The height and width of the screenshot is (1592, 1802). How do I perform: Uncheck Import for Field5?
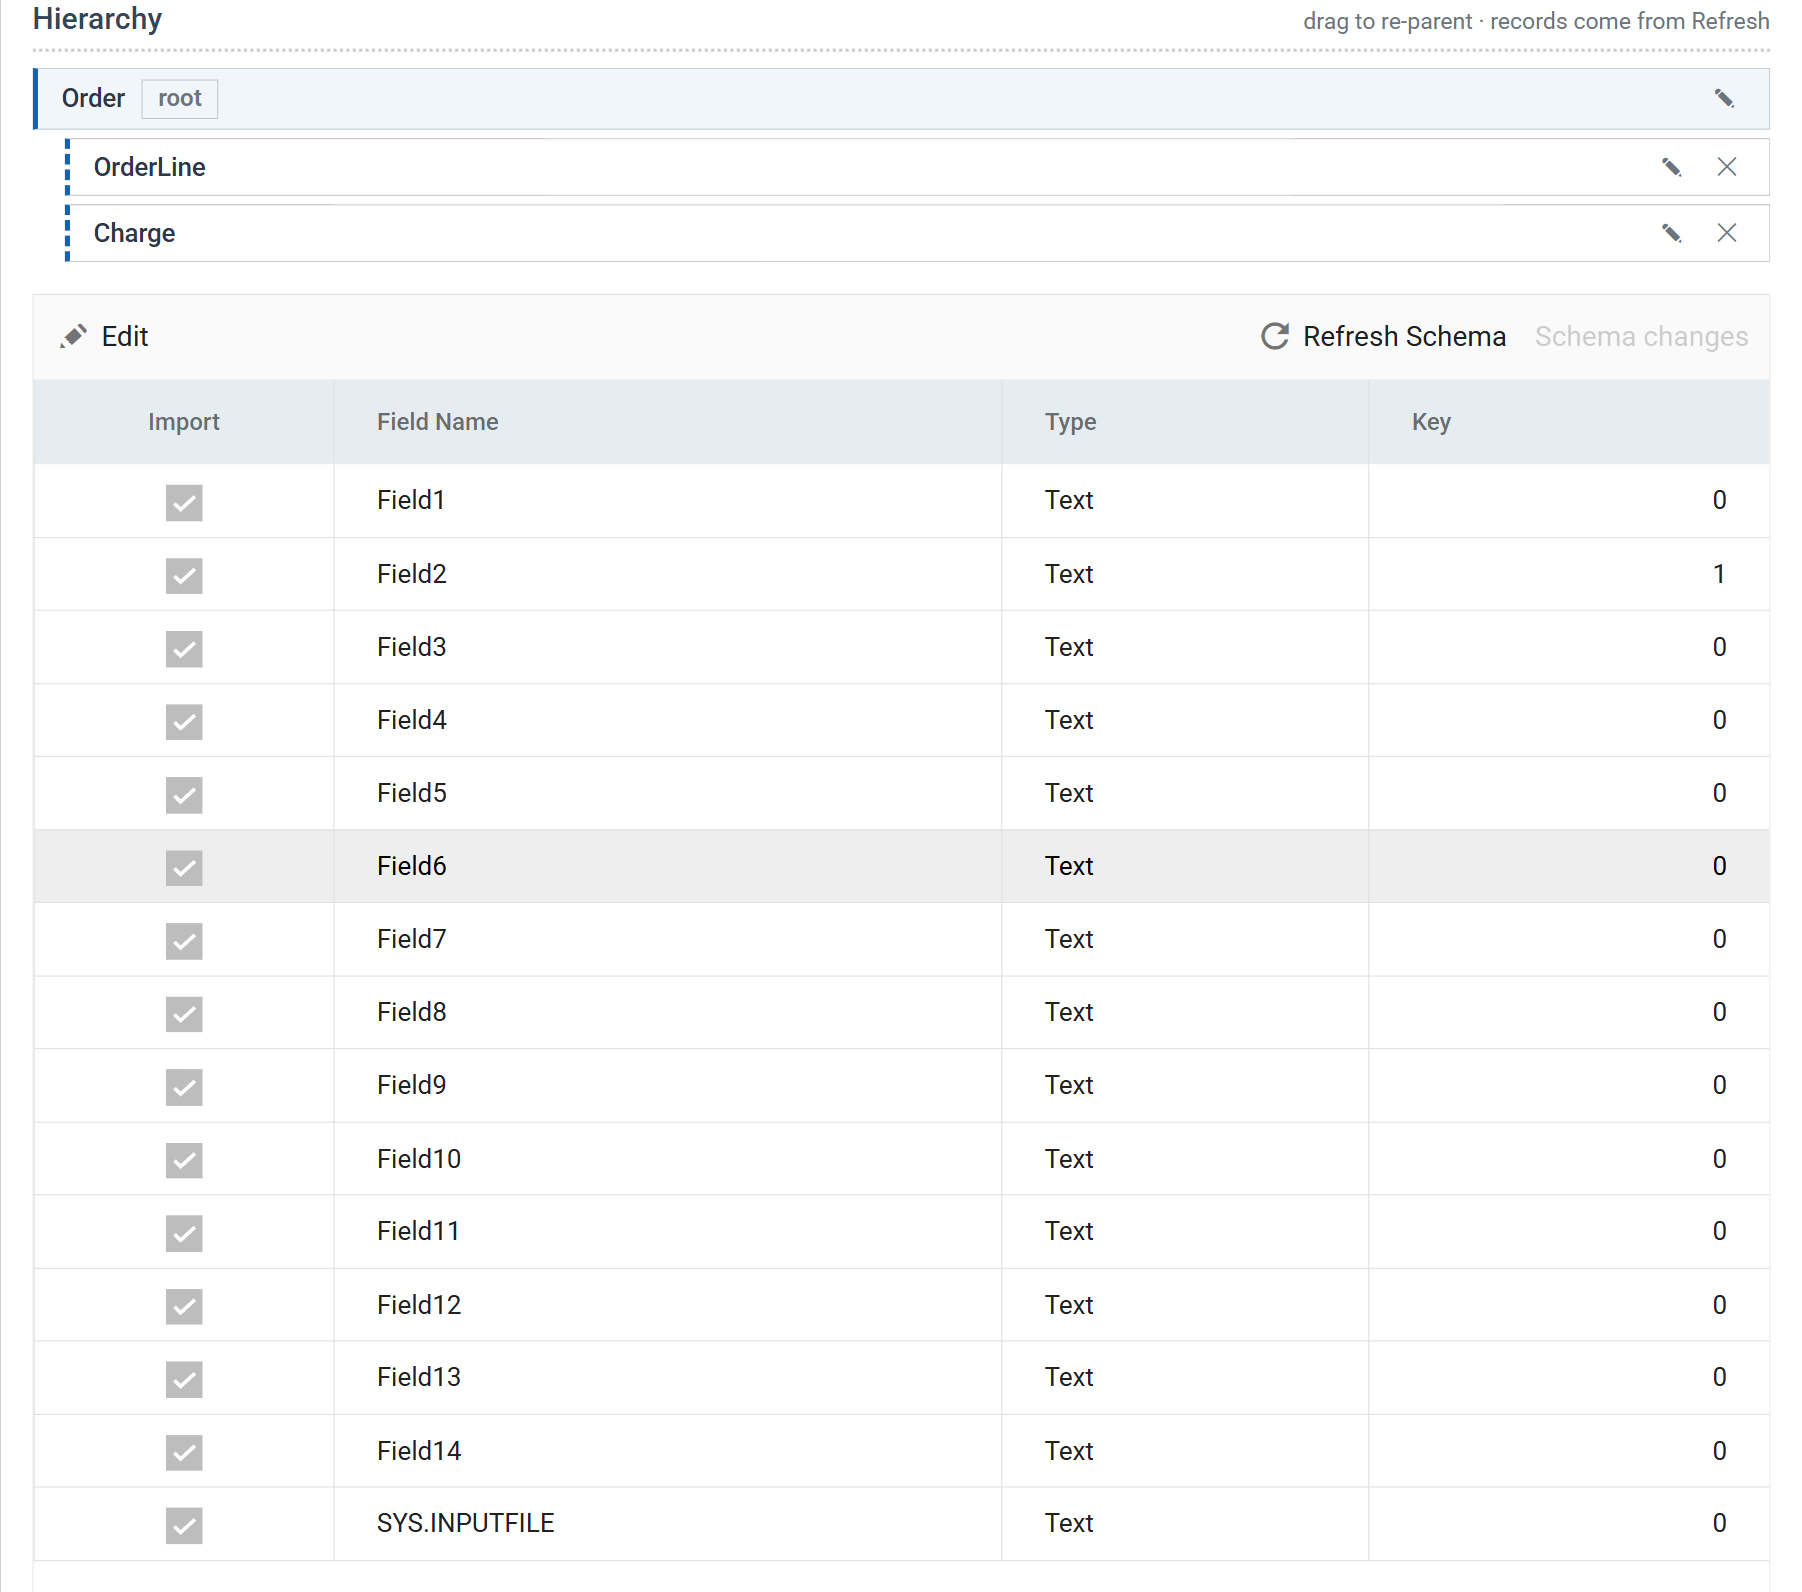184,794
